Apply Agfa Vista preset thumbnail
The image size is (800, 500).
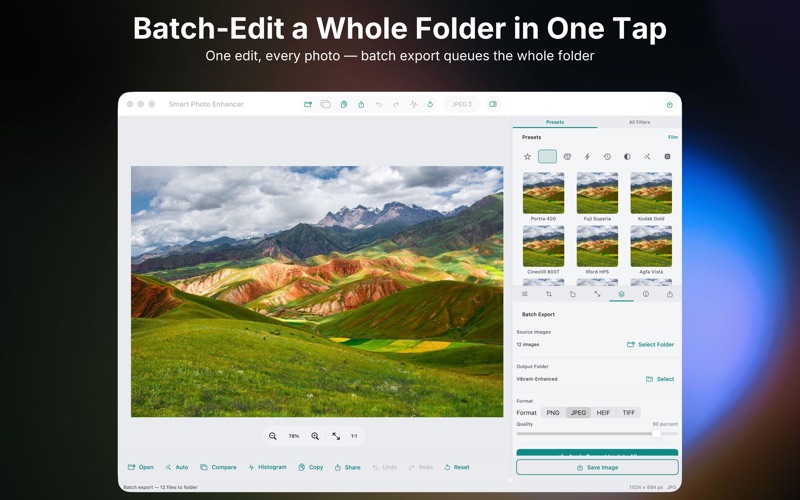[x=651, y=246]
